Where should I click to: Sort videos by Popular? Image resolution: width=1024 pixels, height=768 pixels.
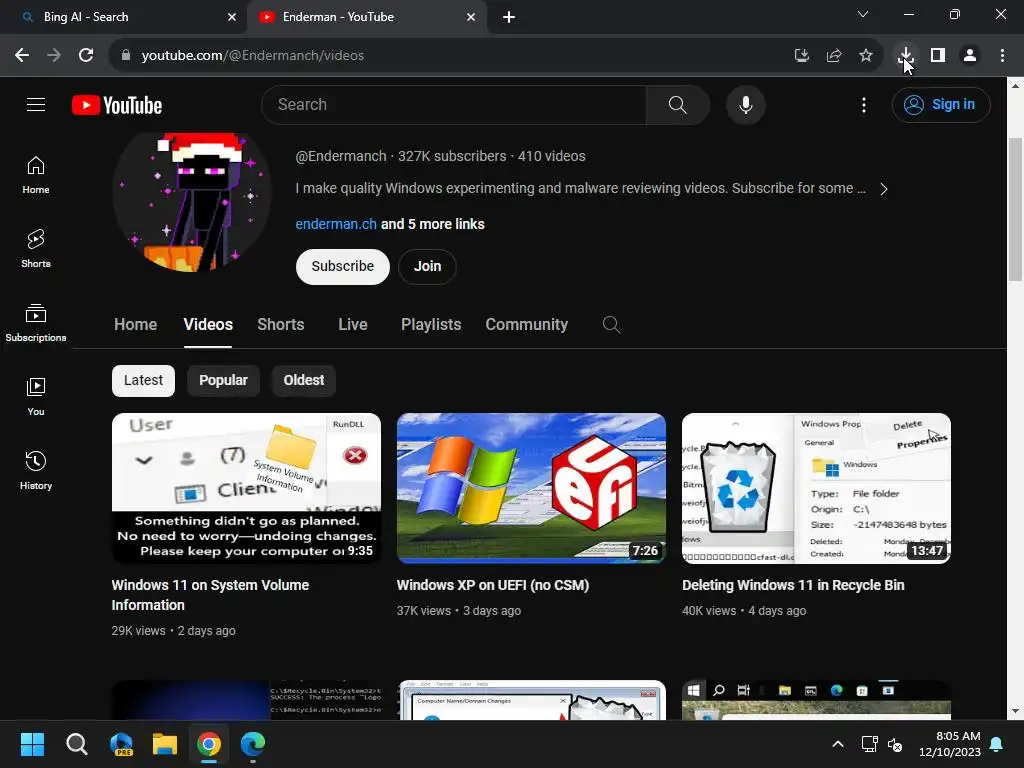point(223,380)
